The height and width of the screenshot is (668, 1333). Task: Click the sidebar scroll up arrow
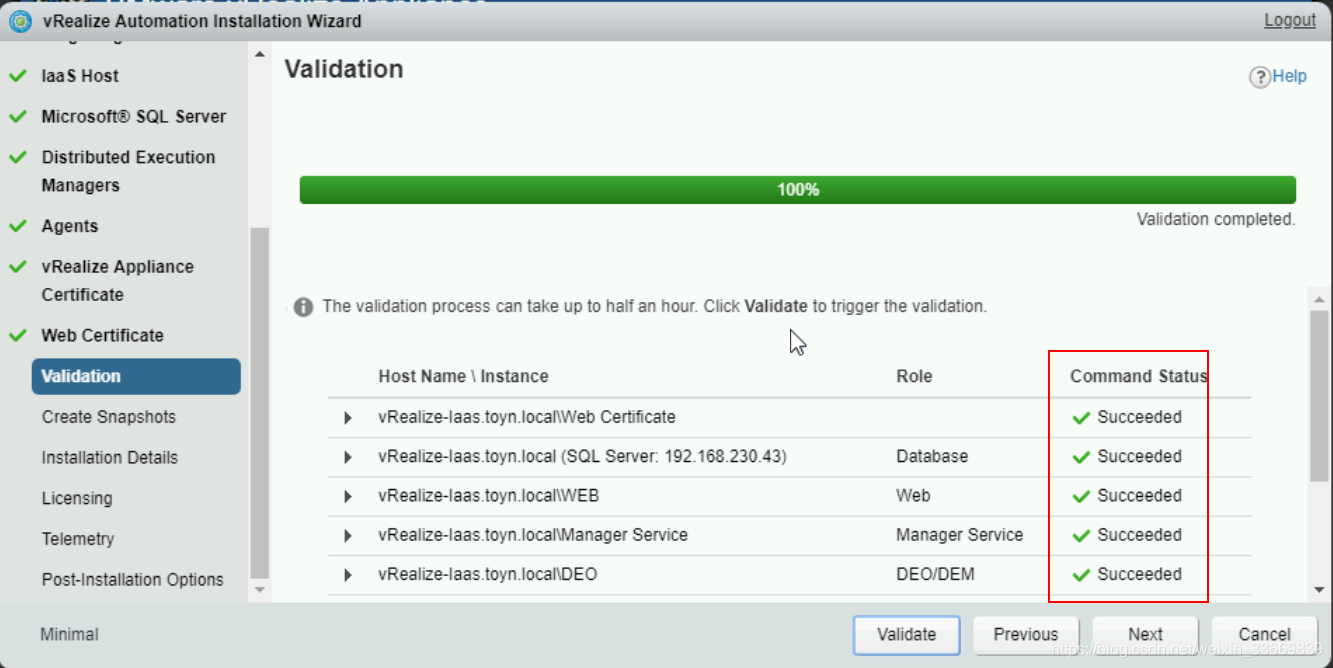[259, 54]
